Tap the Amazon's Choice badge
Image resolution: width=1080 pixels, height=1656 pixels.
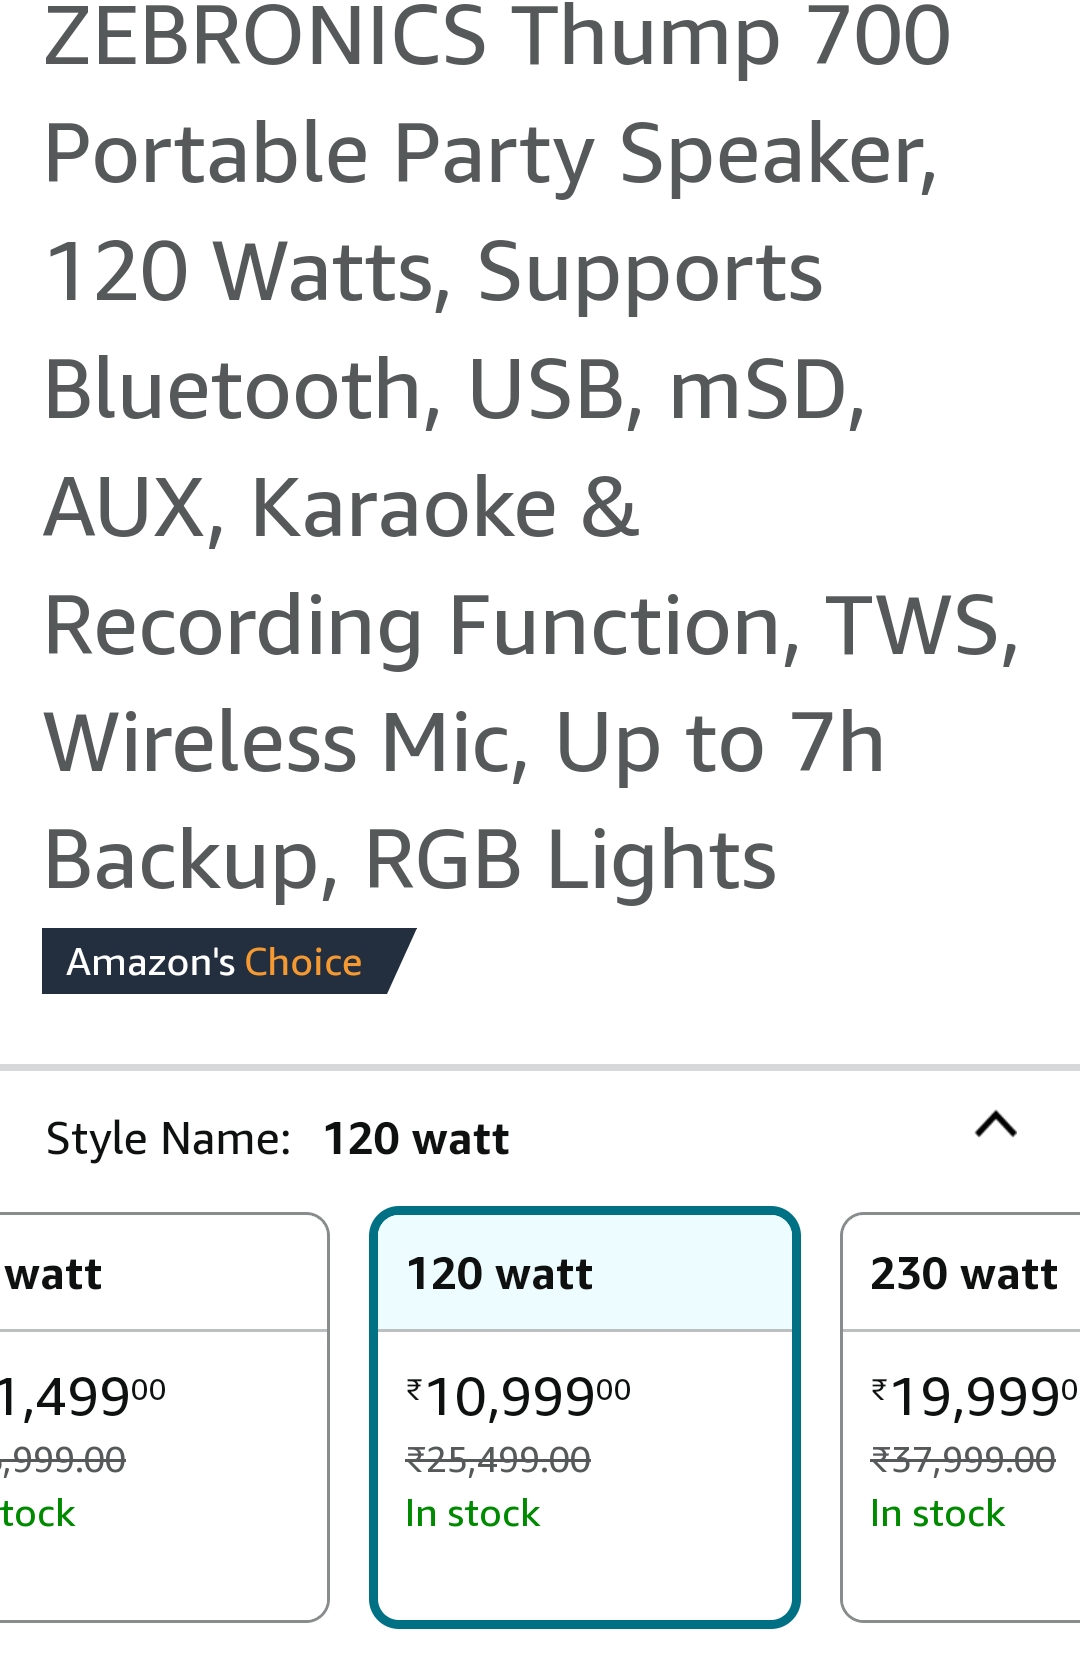[x=228, y=961]
